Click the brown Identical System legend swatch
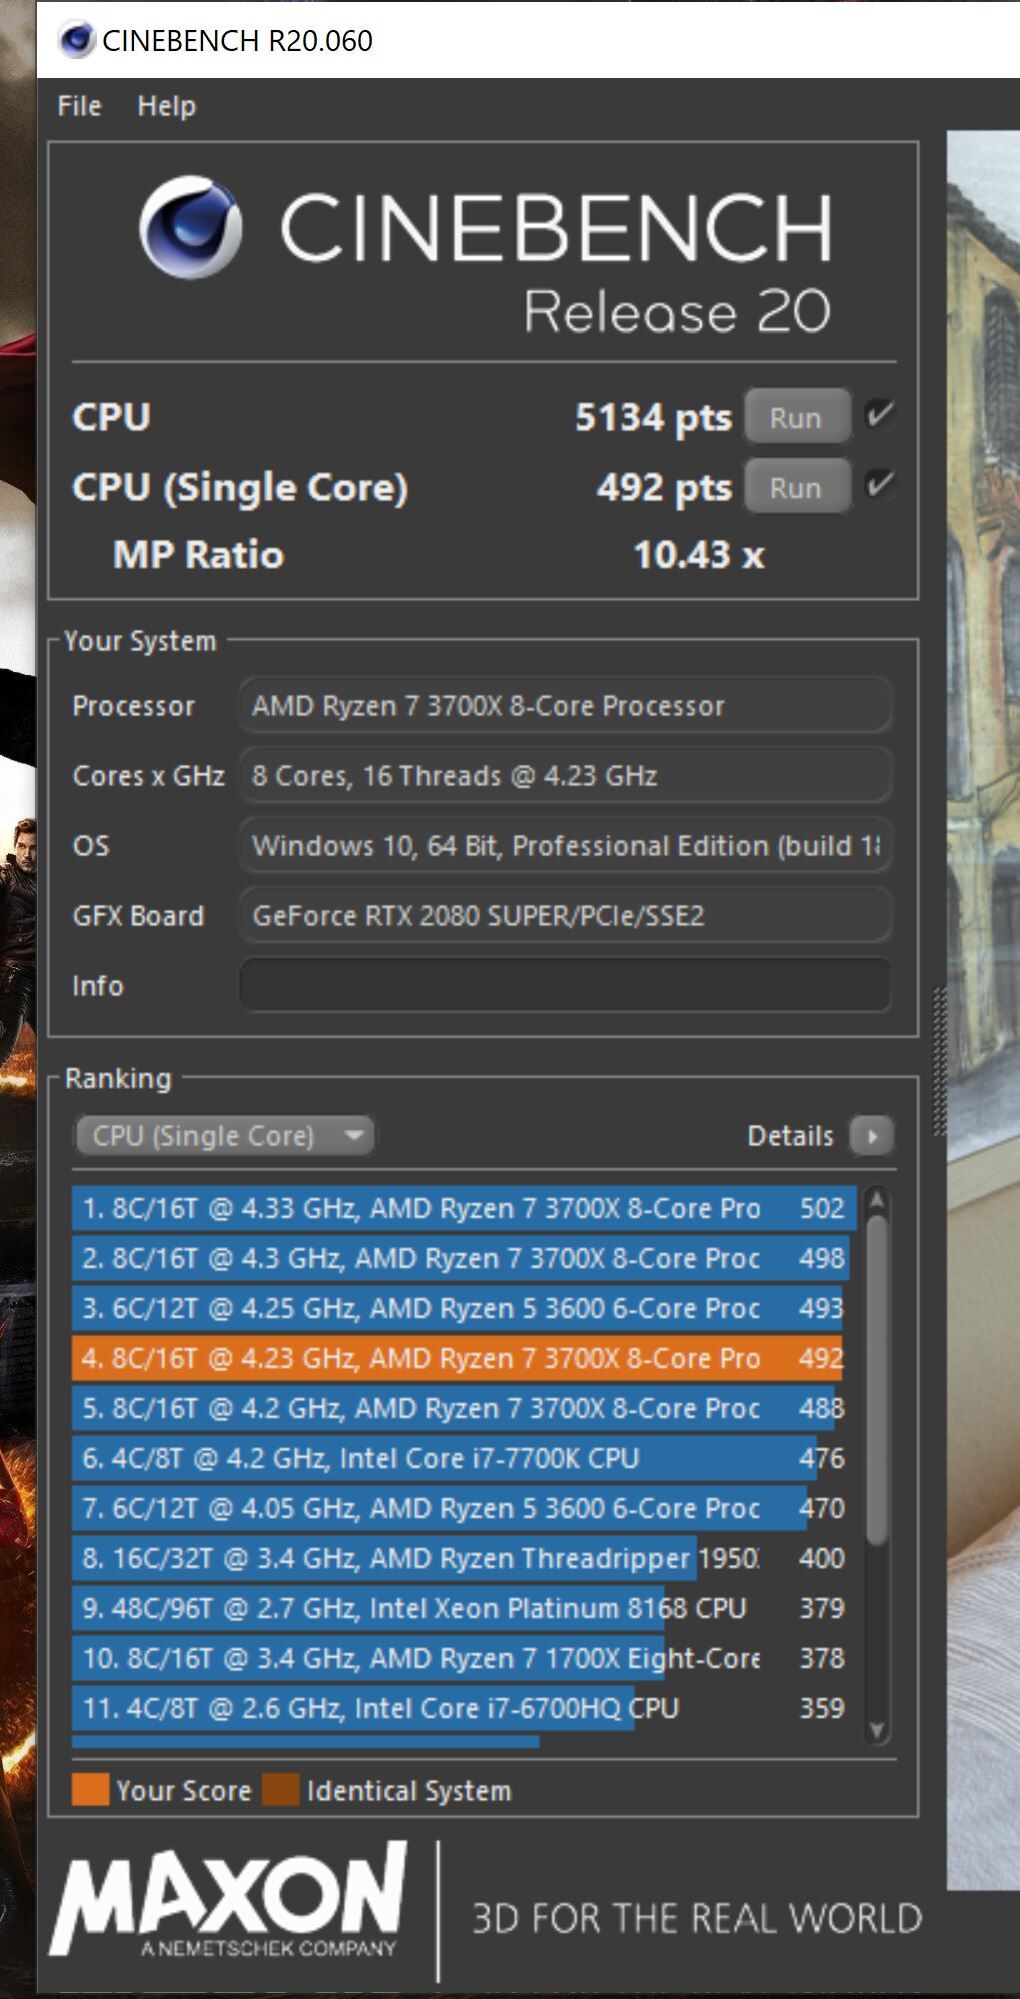1020x1999 pixels. [280, 1790]
